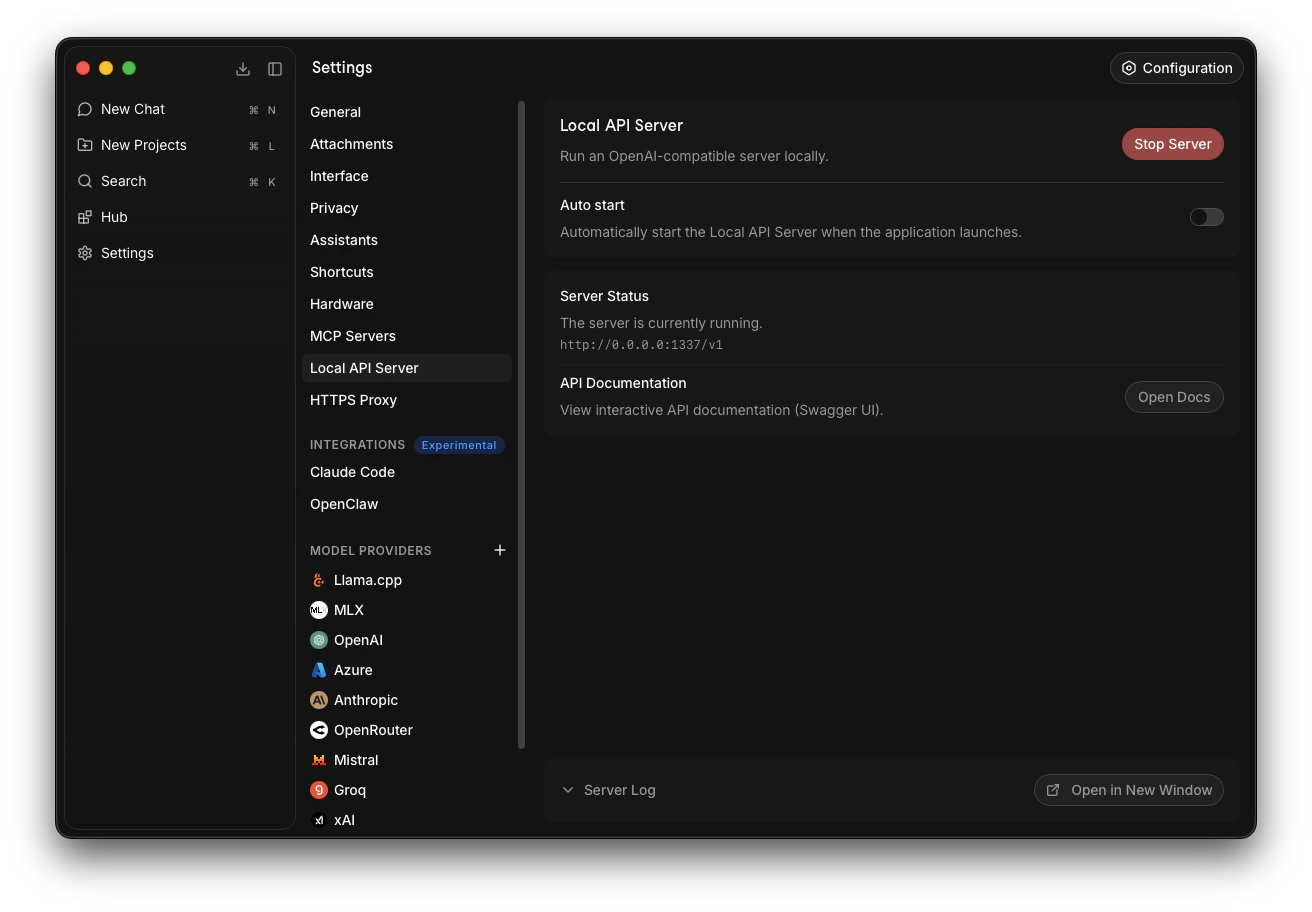Screen dimensions: 1312x912
Task: Open Shortcuts settings
Action: pyautogui.click(x=407, y=272)
